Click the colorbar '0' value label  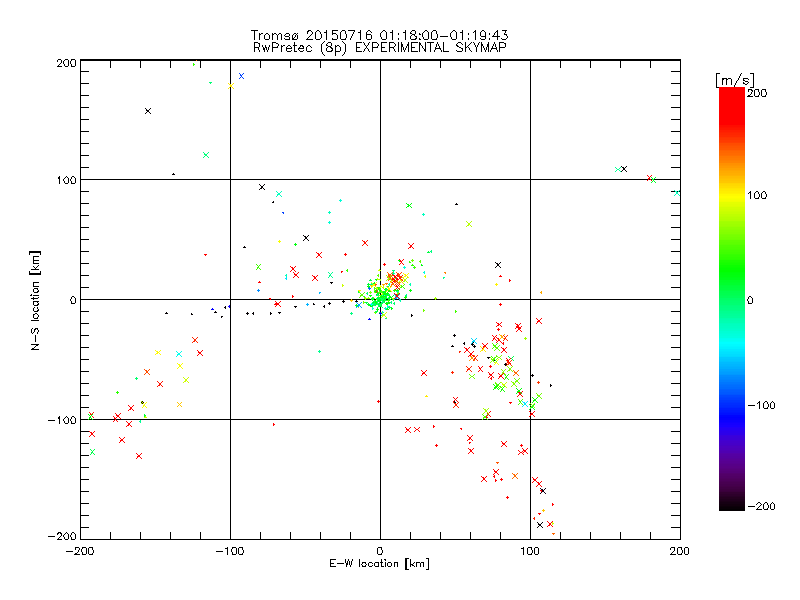coord(750,301)
